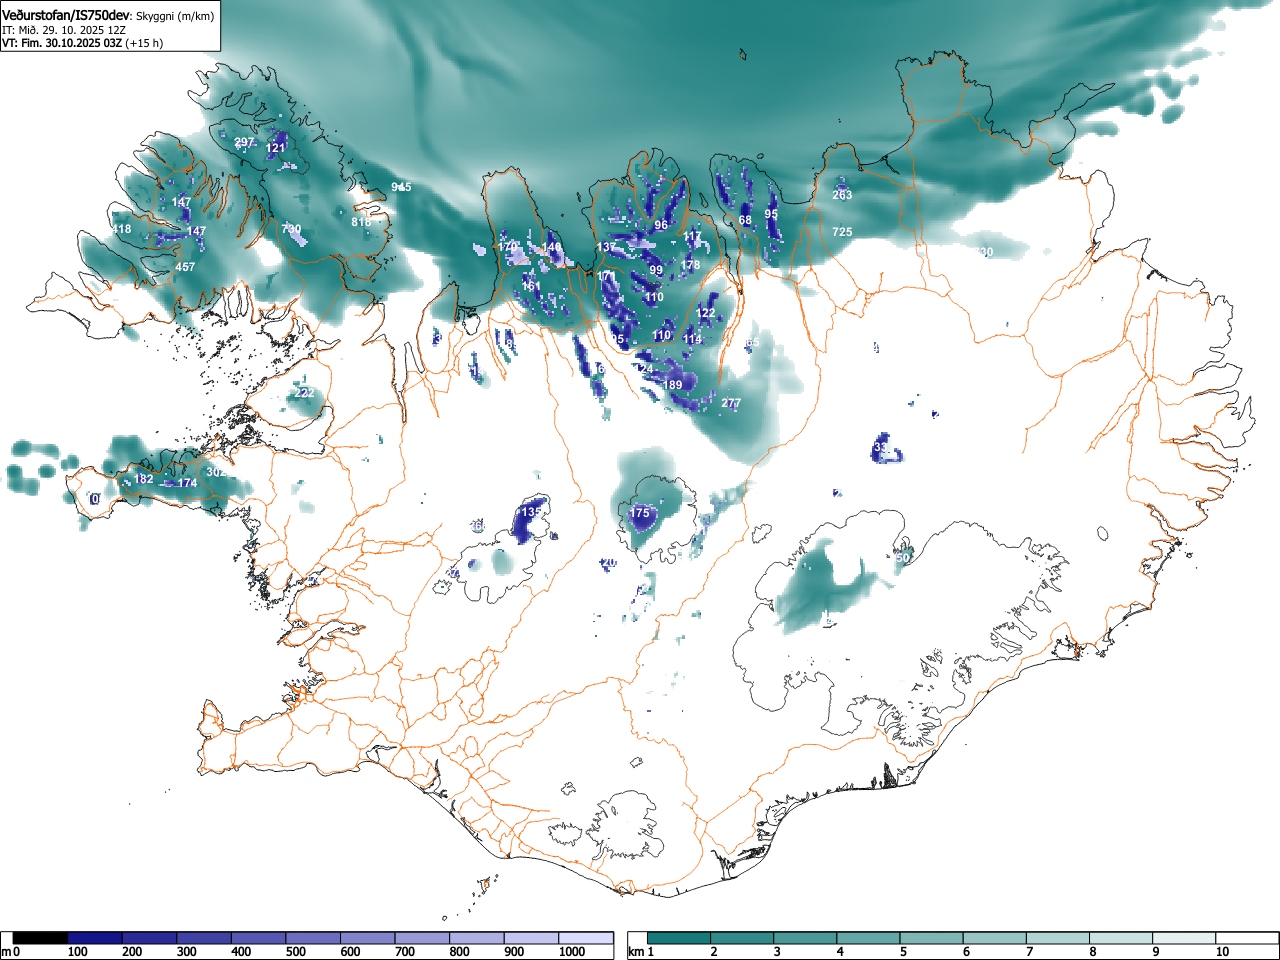
Task: Click the 10 tick label on the km scale
Action: pyautogui.click(x=1222, y=952)
